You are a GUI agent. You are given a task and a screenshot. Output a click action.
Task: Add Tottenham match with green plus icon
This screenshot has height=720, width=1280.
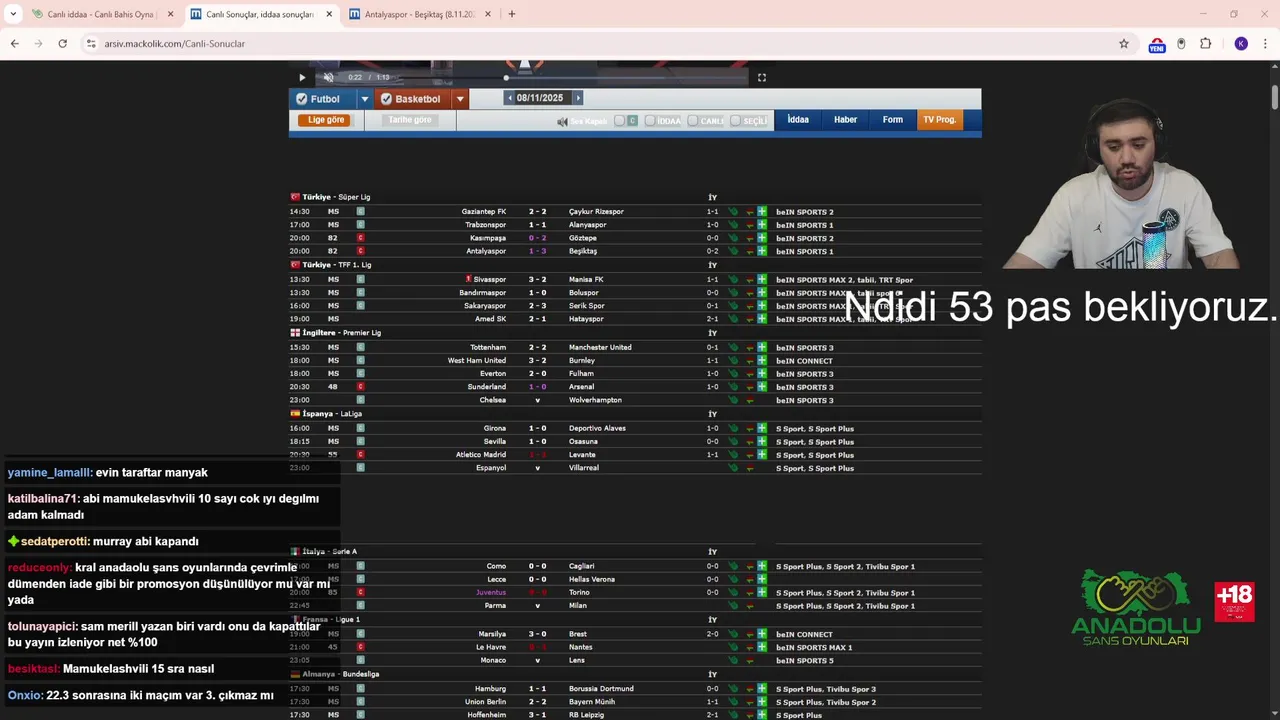tap(762, 347)
